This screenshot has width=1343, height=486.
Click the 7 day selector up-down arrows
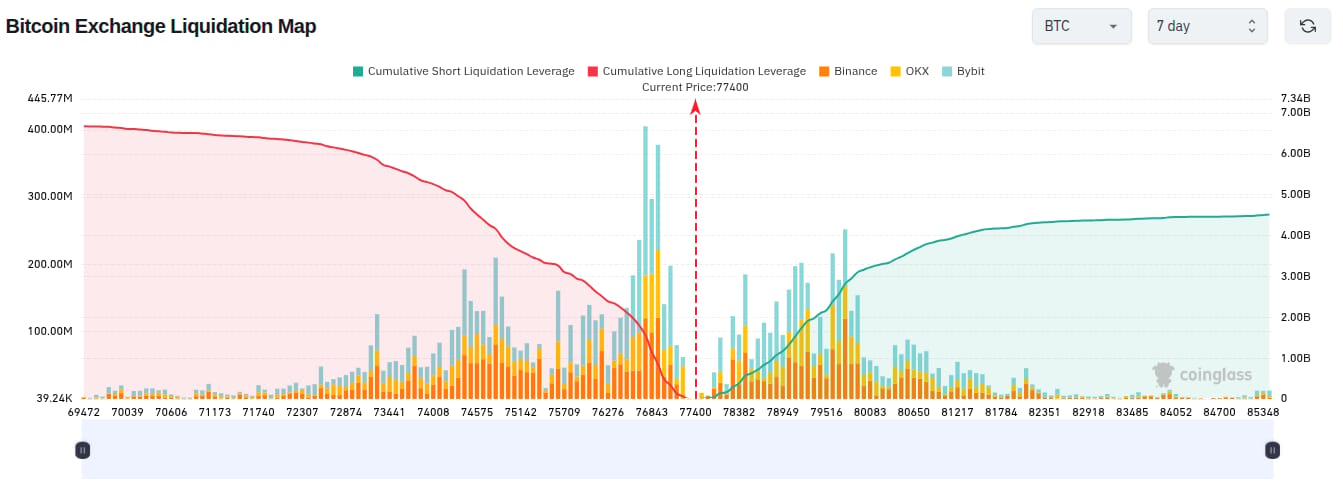click(x=1251, y=26)
